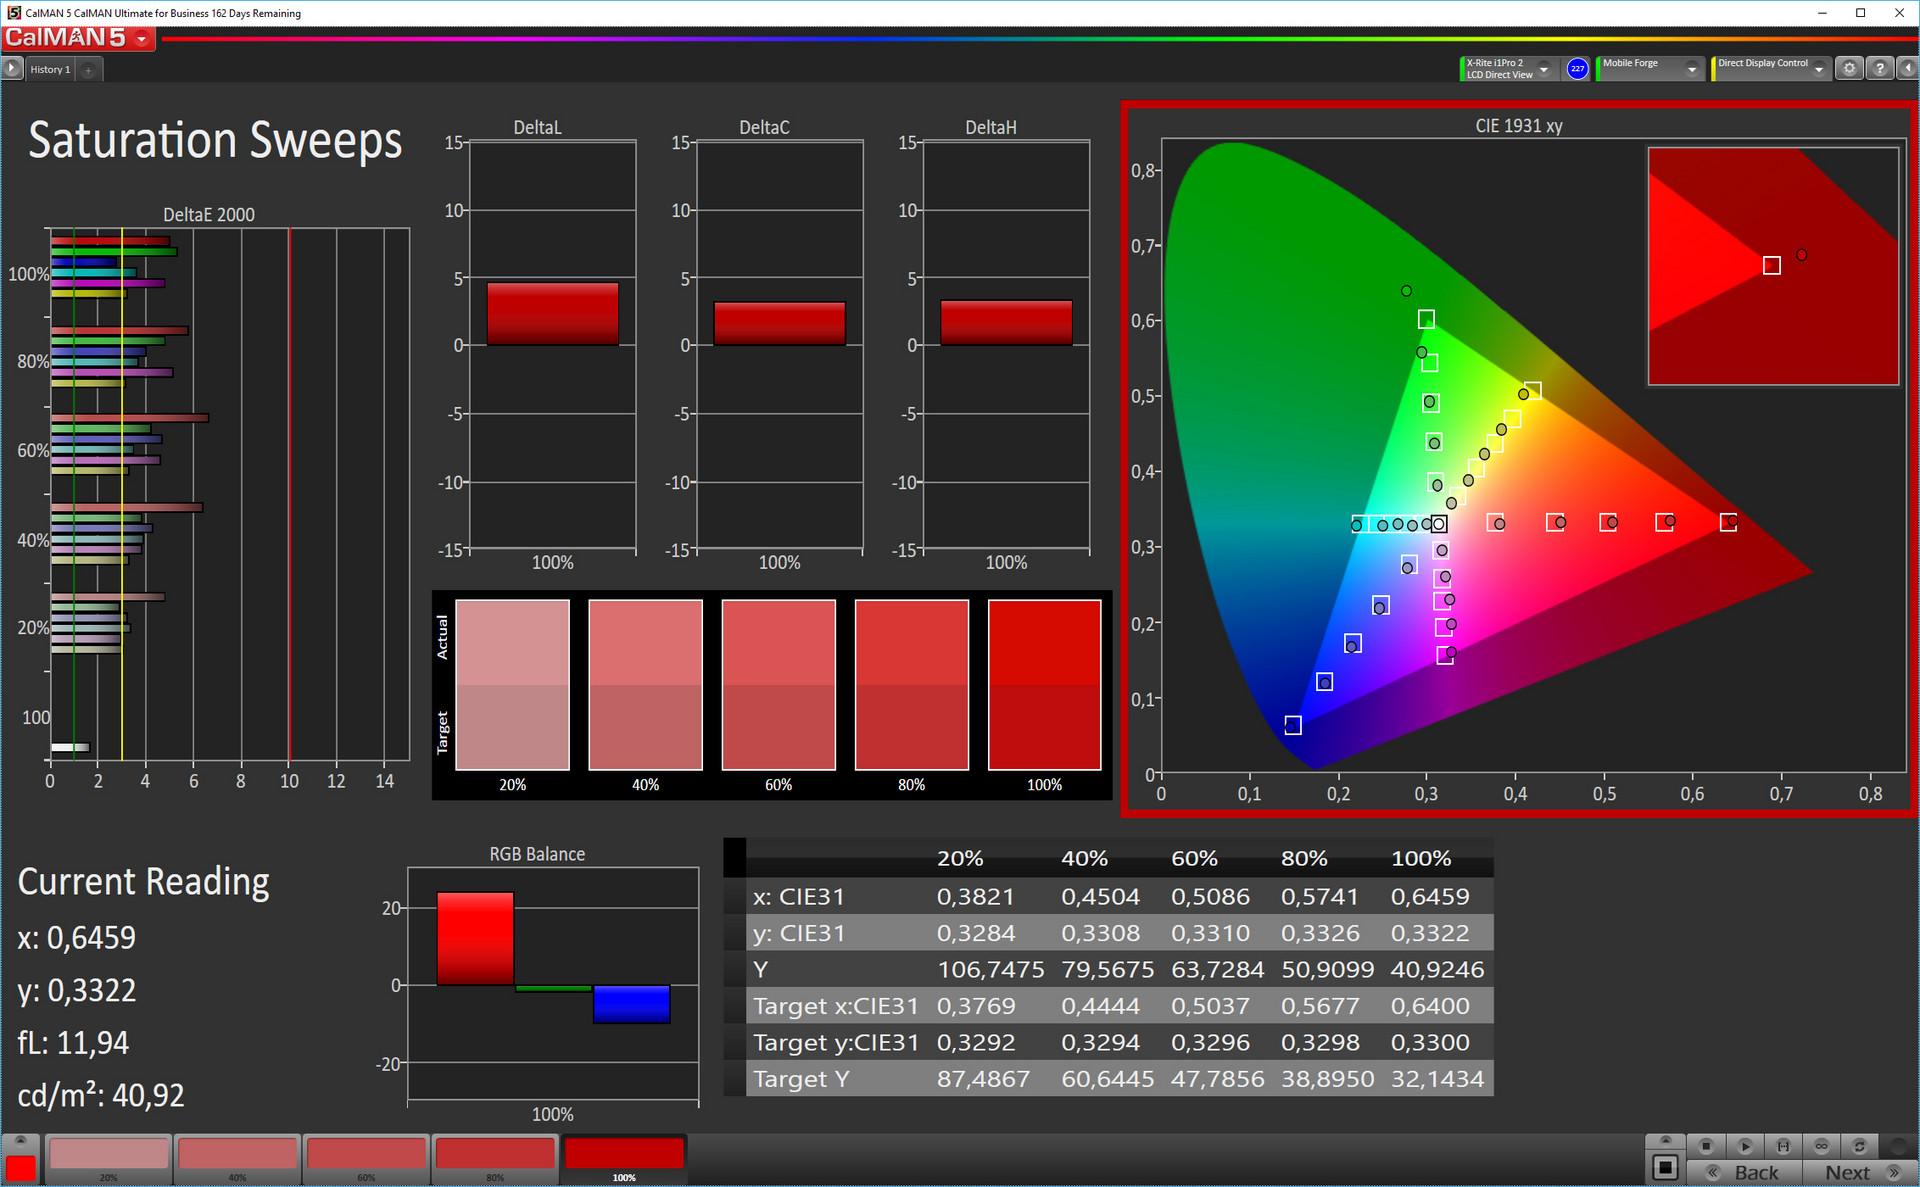Click the 20% actual/target color comparison patch
The image size is (1920, 1187).
coord(512,685)
